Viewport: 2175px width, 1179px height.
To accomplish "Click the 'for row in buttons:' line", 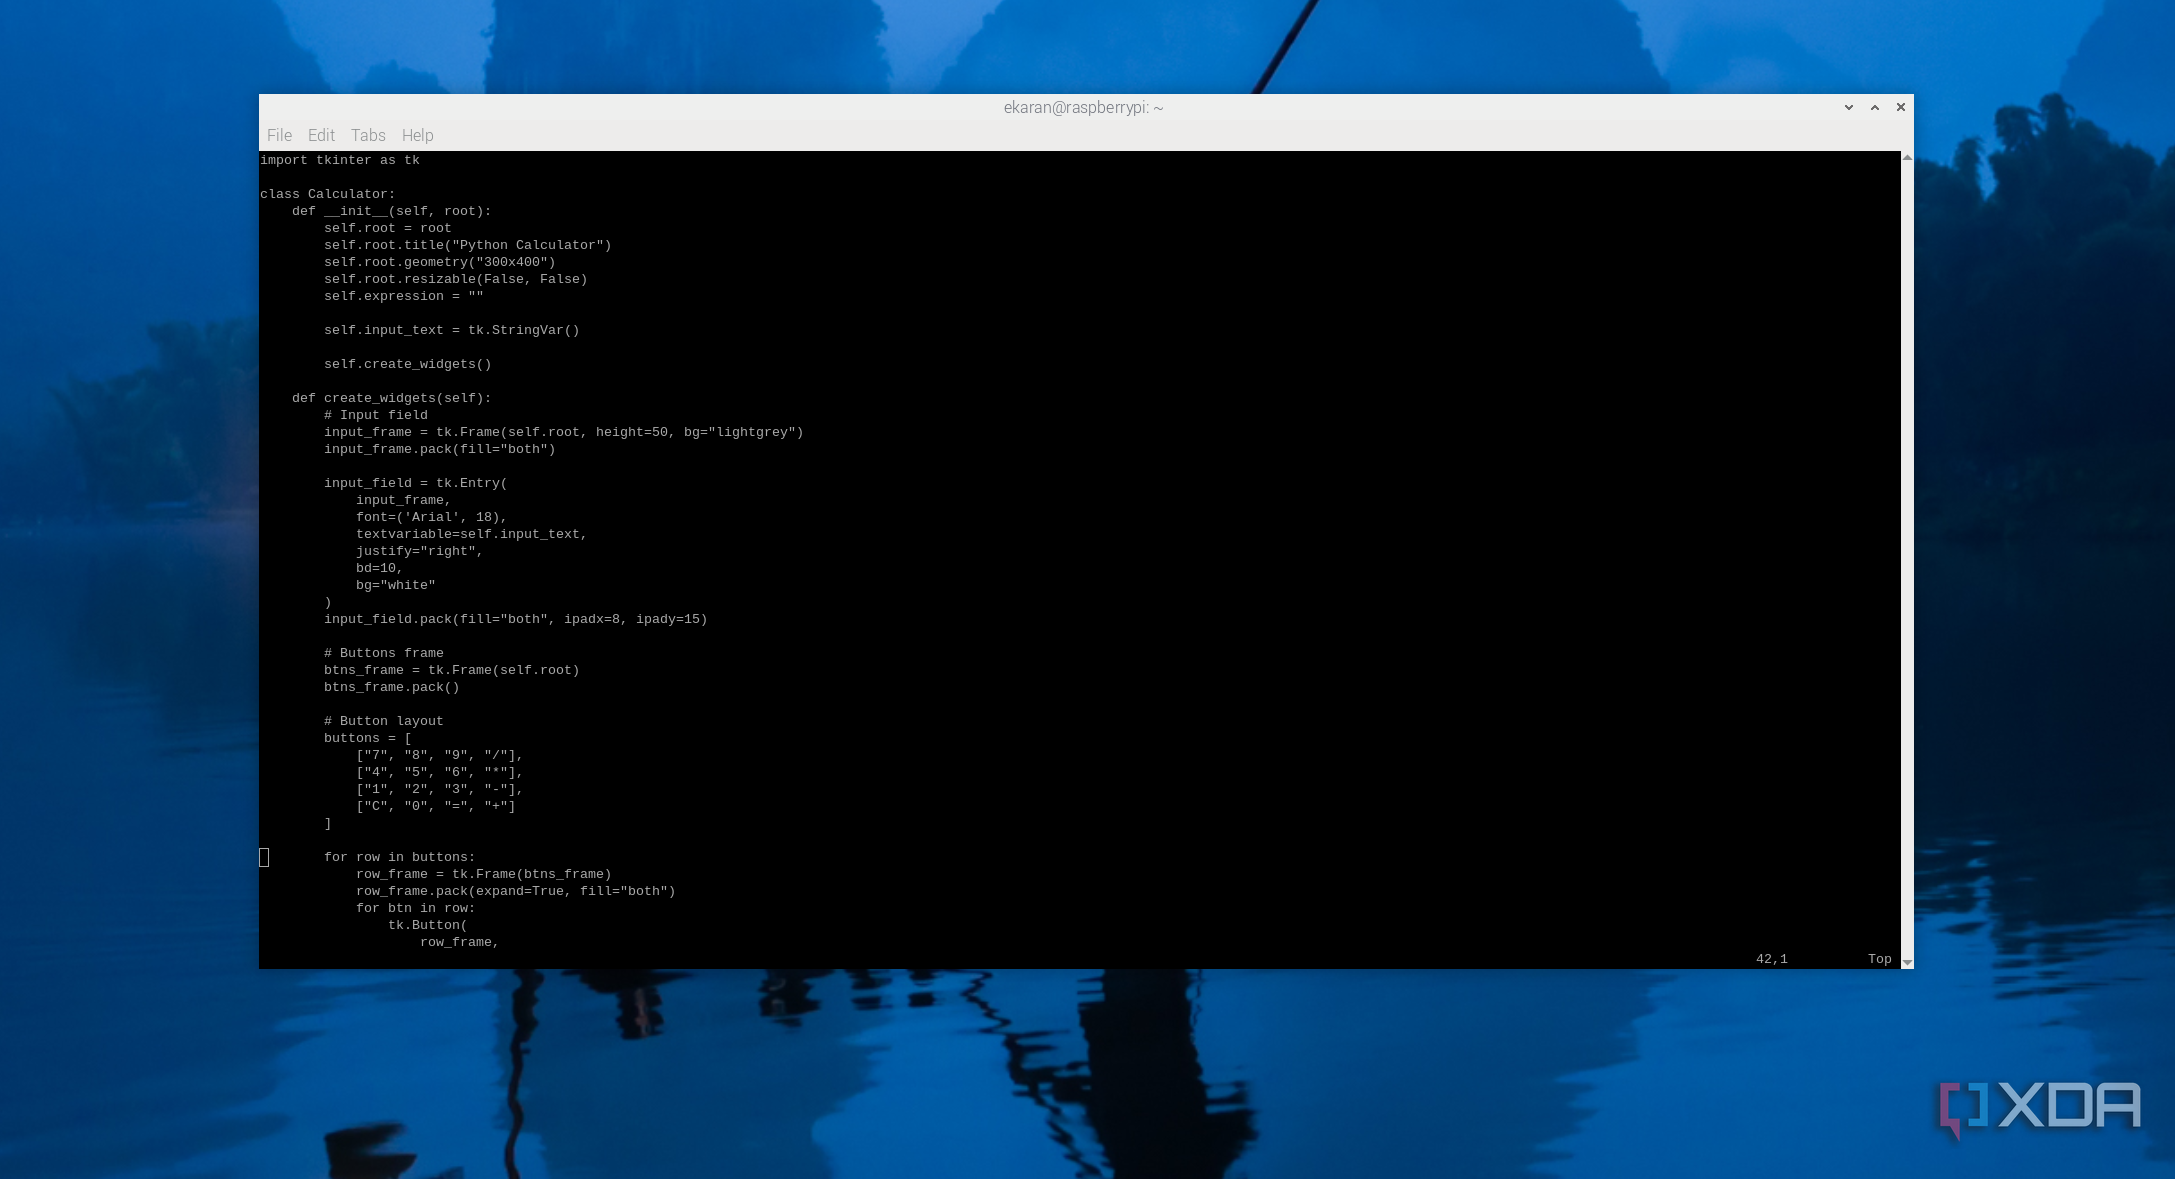I will [400, 857].
